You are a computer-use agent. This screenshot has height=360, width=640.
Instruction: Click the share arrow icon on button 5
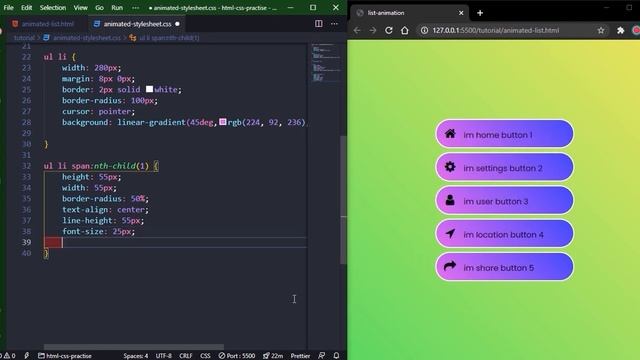[x=450, y=266]
